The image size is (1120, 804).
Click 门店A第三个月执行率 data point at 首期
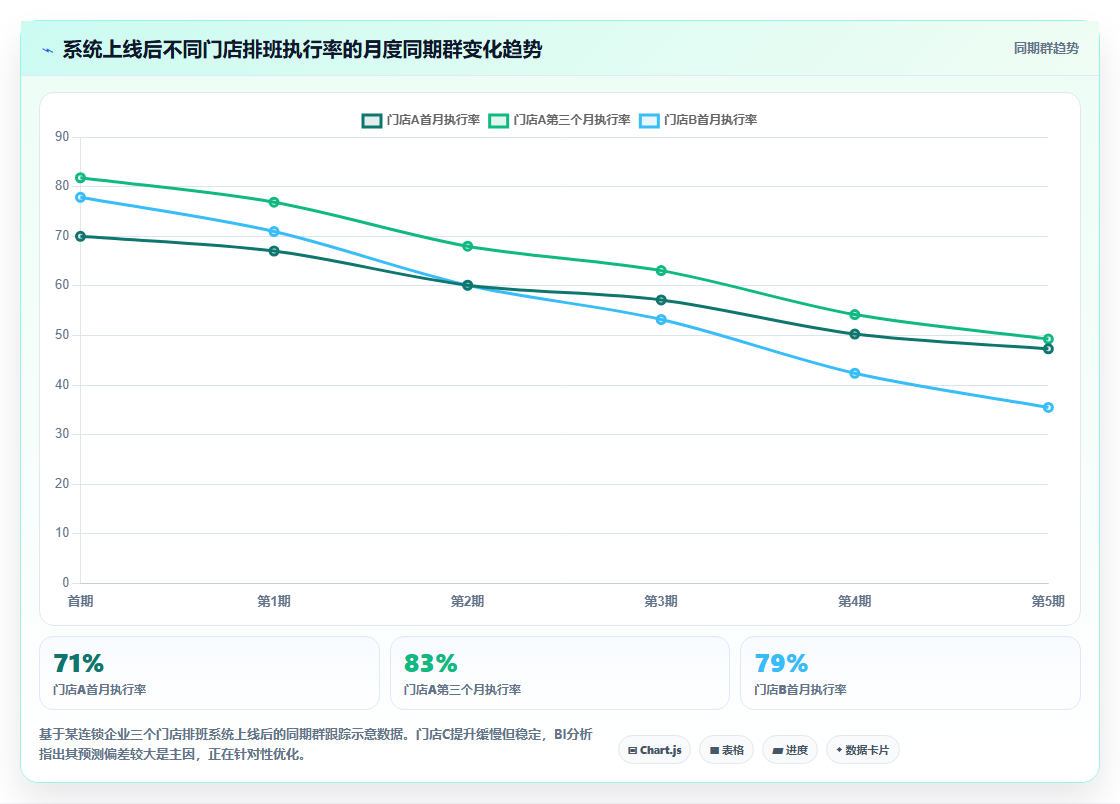pyautogui.click(x=81, y=178)
